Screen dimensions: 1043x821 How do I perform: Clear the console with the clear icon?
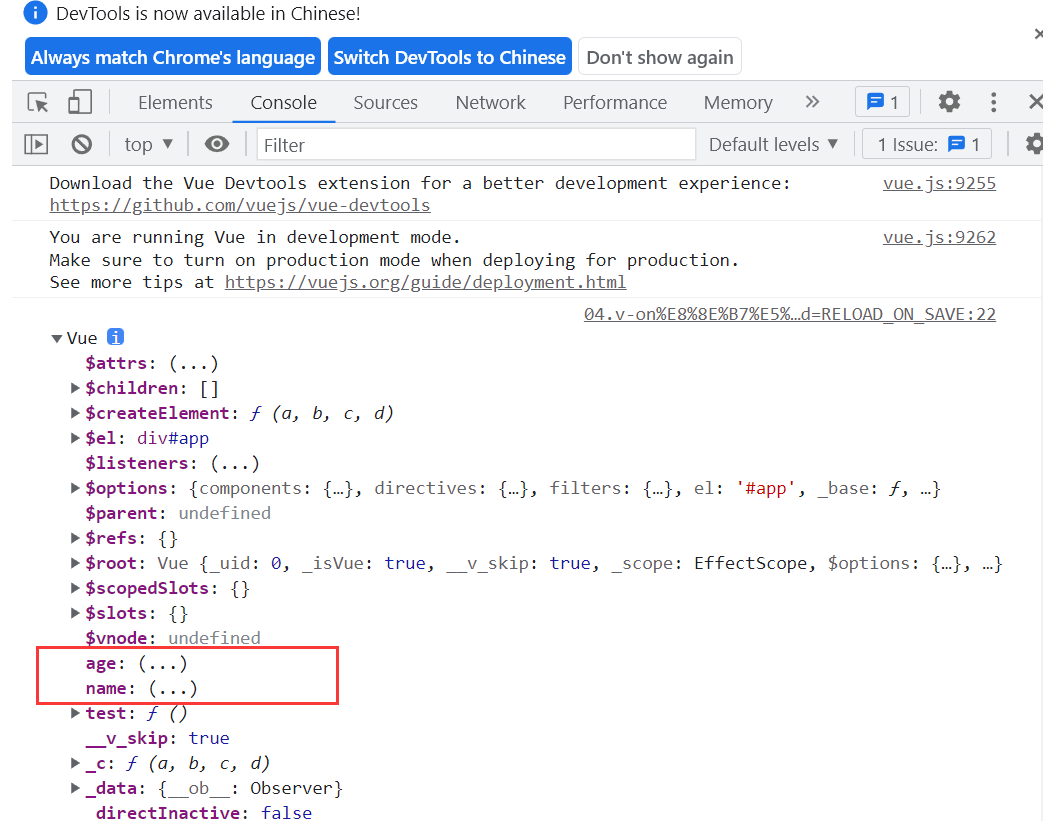(82, 145)
